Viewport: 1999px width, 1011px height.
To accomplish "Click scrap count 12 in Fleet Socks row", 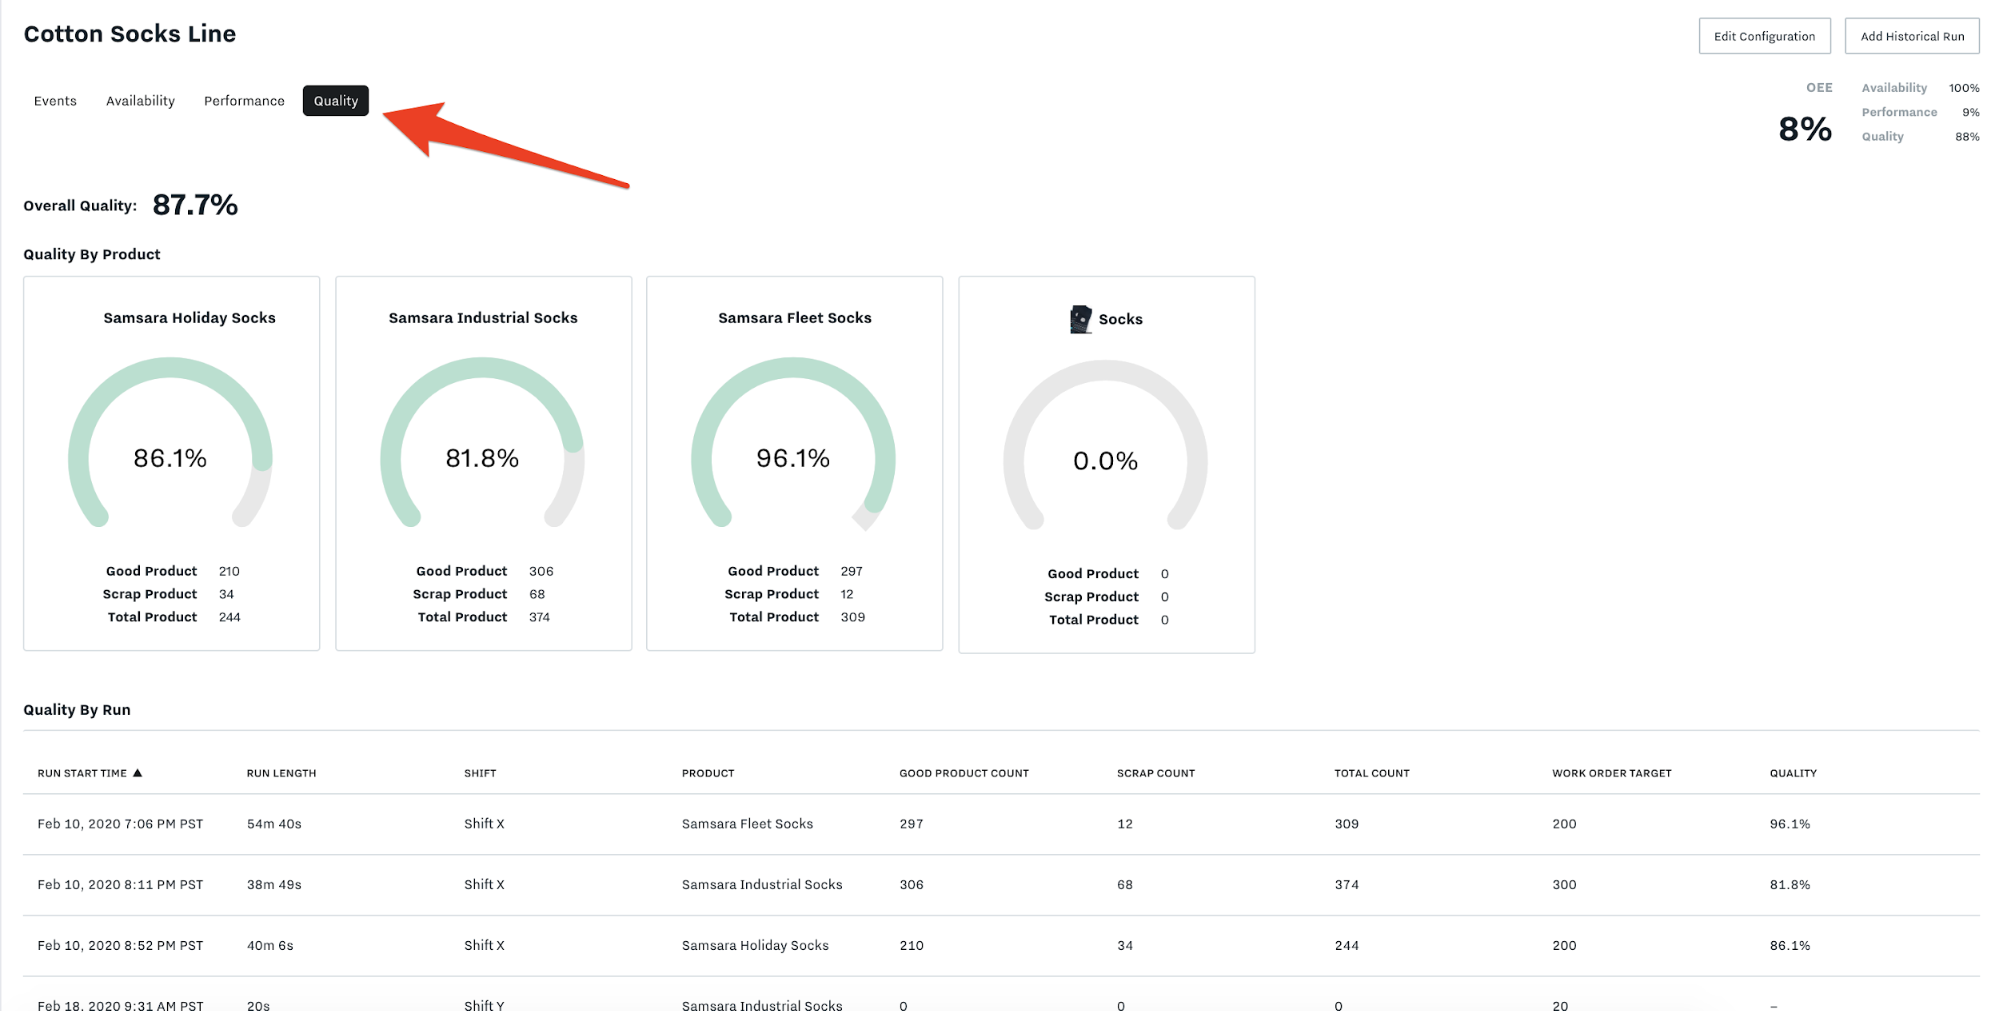I will 1125,824.
